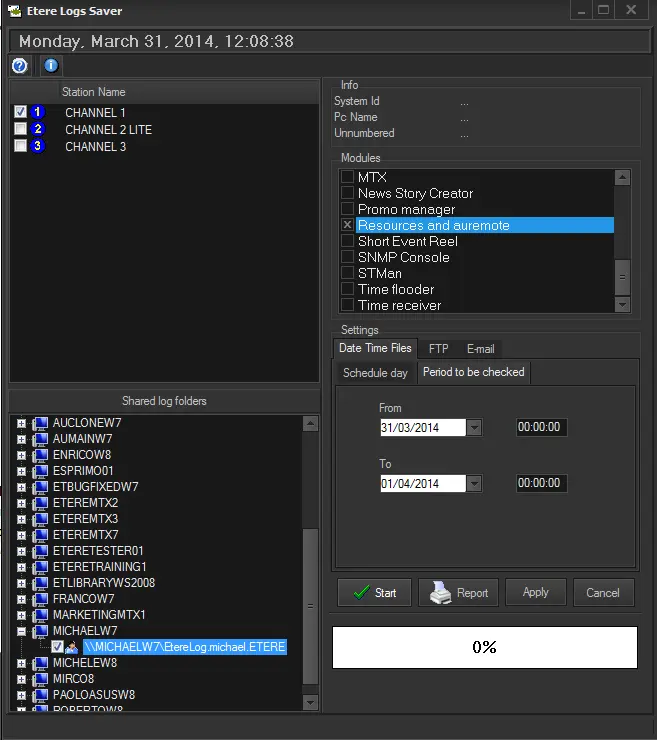657x740 pixels.
Task: Select the MICHAELW7 computer icon
Action: (x=40, y=631)
